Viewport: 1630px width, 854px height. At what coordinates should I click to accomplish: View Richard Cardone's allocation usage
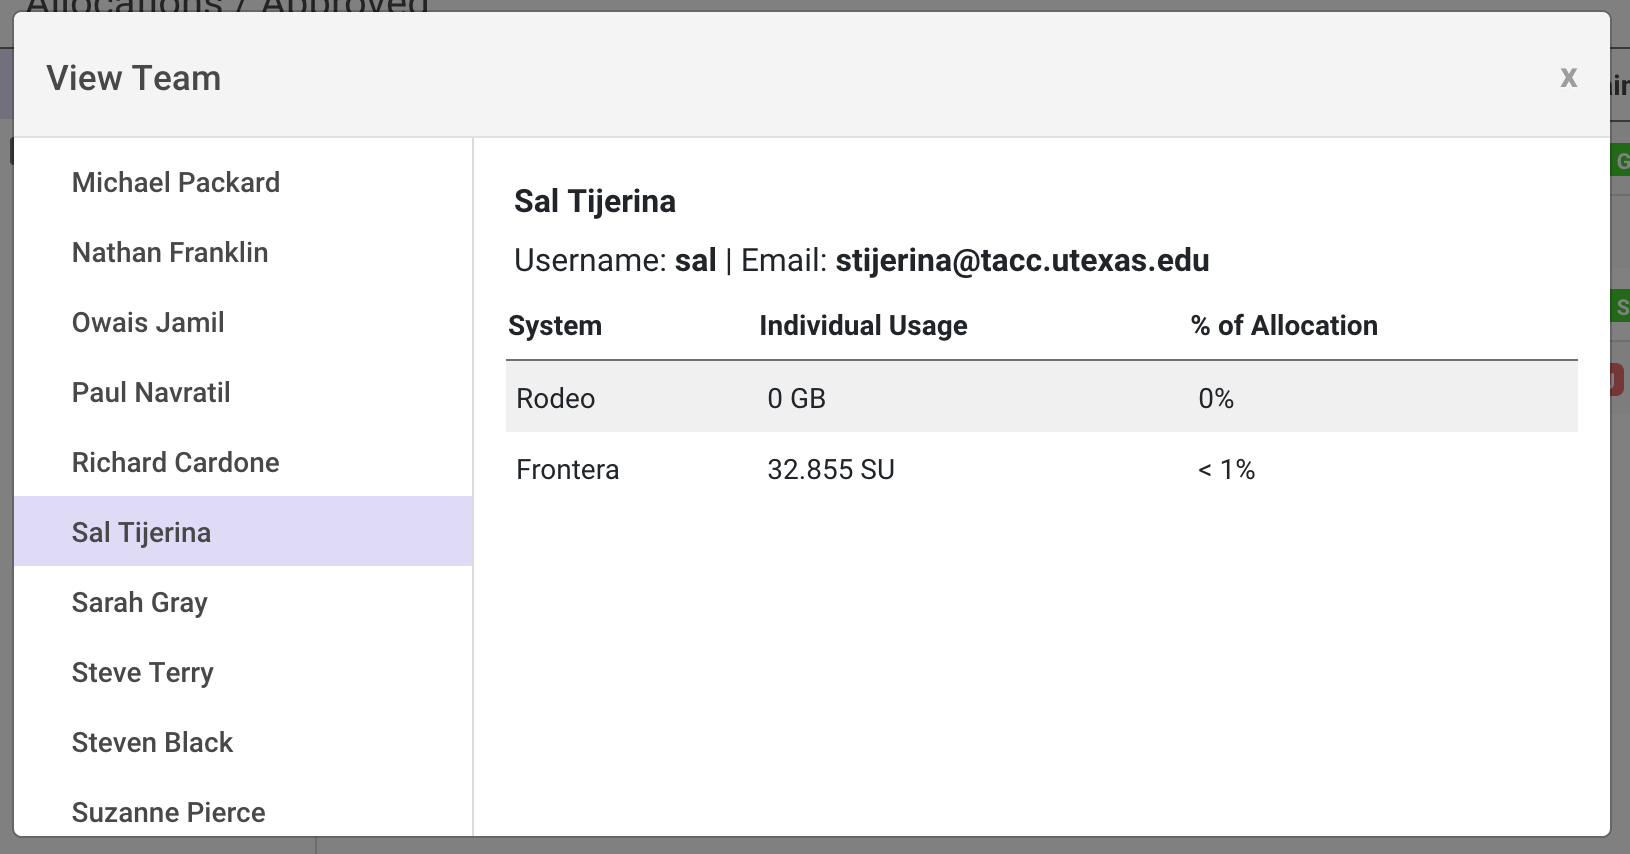click(176, 463)
